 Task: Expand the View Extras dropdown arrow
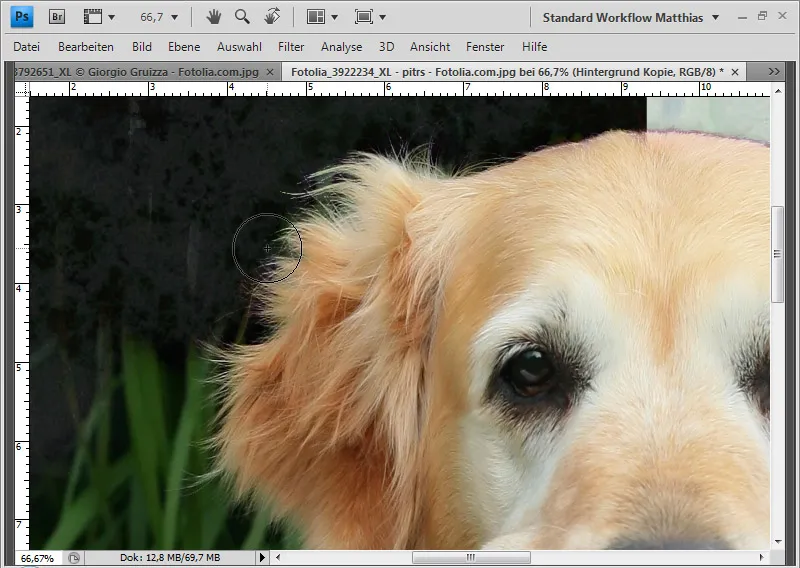(111, 17)
